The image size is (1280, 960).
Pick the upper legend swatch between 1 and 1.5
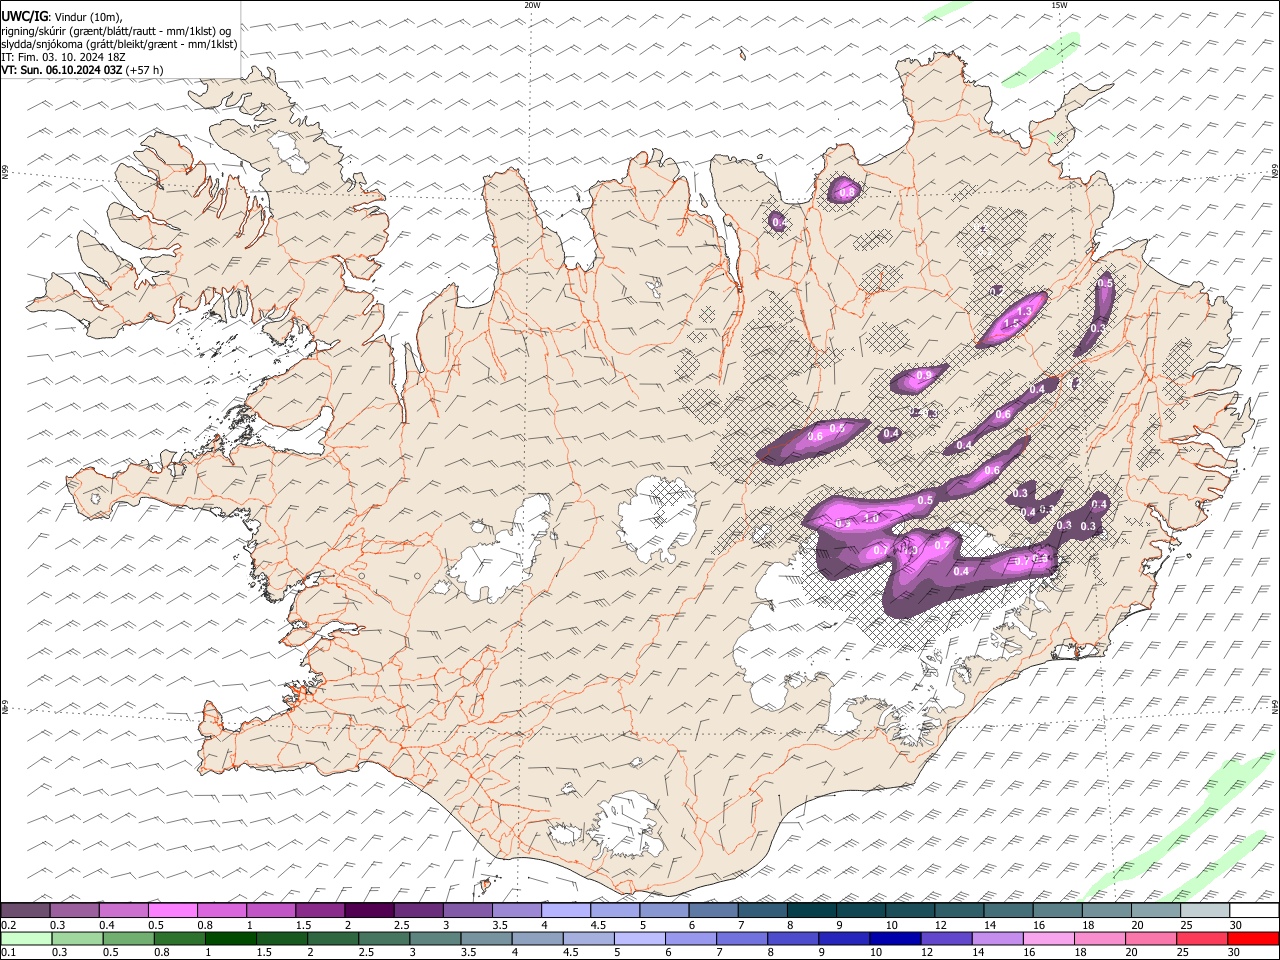pos(271,910)
